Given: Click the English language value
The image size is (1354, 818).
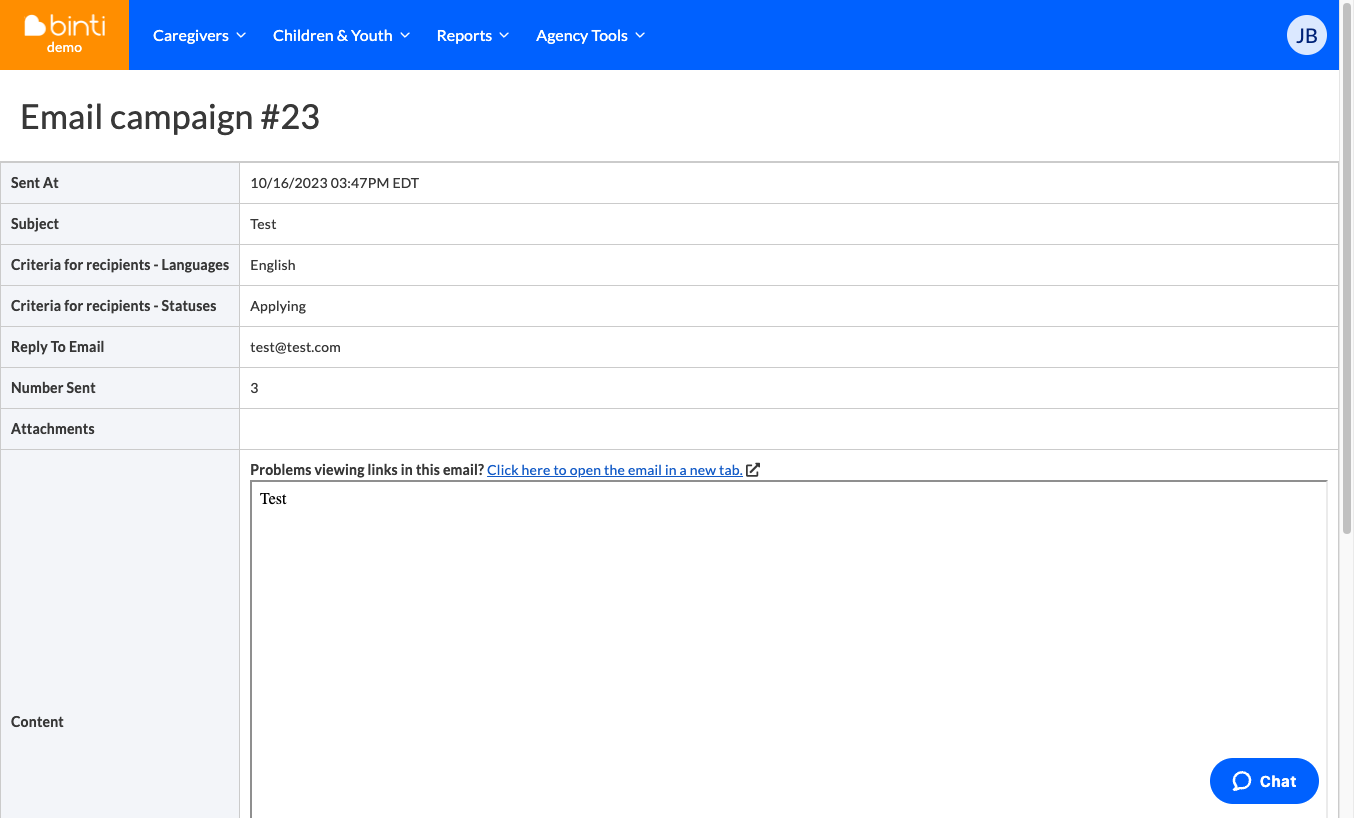Looking at the screenshot, I should [273, 265].
